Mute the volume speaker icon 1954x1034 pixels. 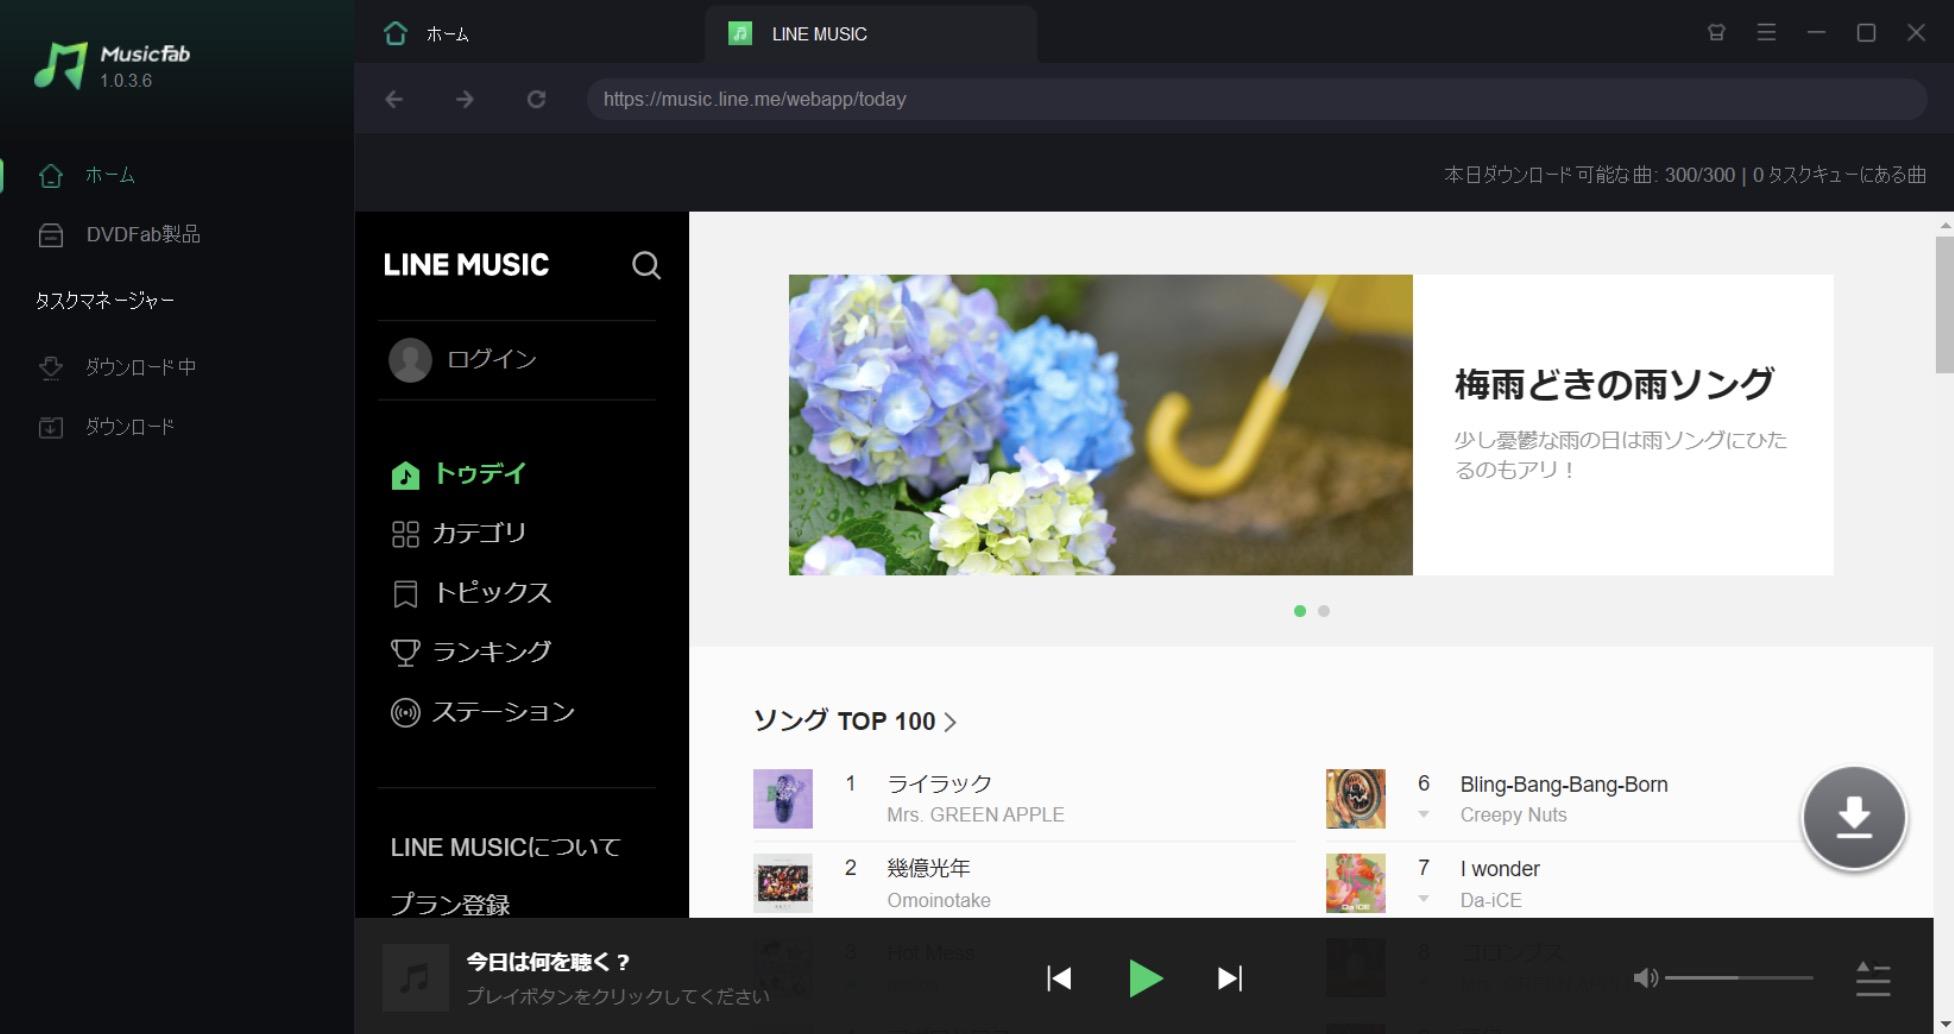[x=1645, y=978]
